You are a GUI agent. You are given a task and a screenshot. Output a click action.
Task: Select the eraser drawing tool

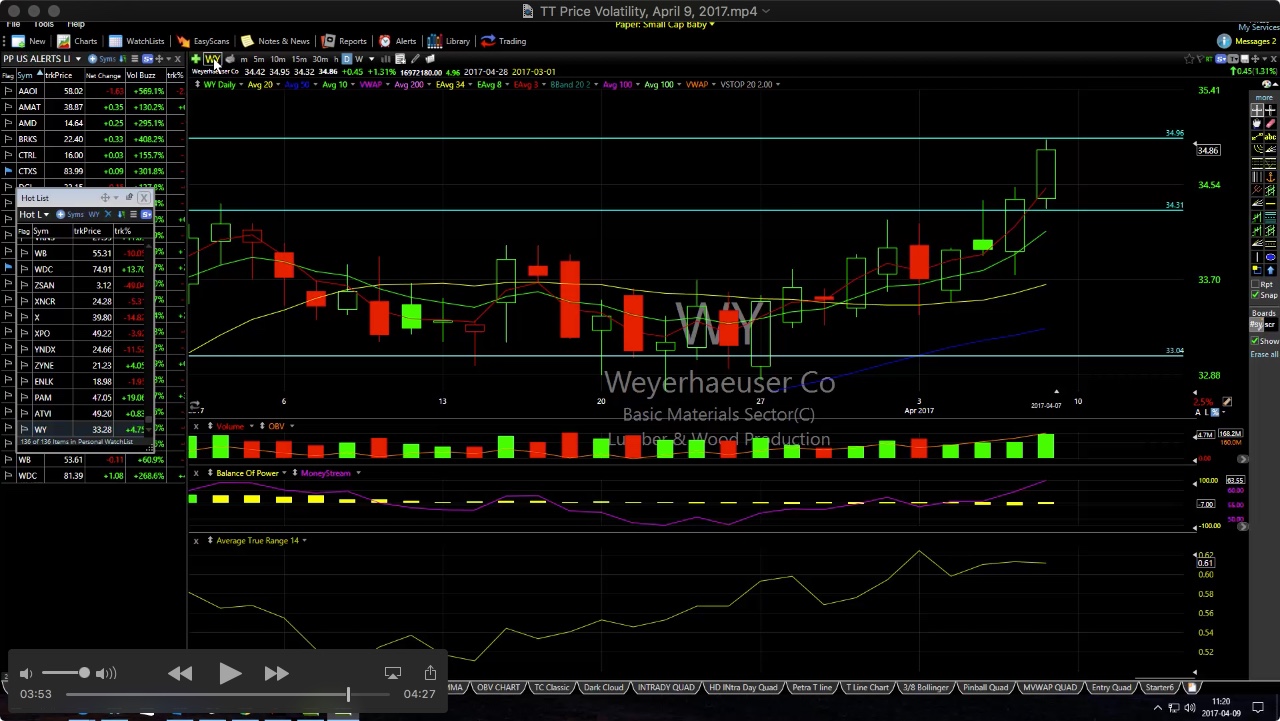point(1270,124)
